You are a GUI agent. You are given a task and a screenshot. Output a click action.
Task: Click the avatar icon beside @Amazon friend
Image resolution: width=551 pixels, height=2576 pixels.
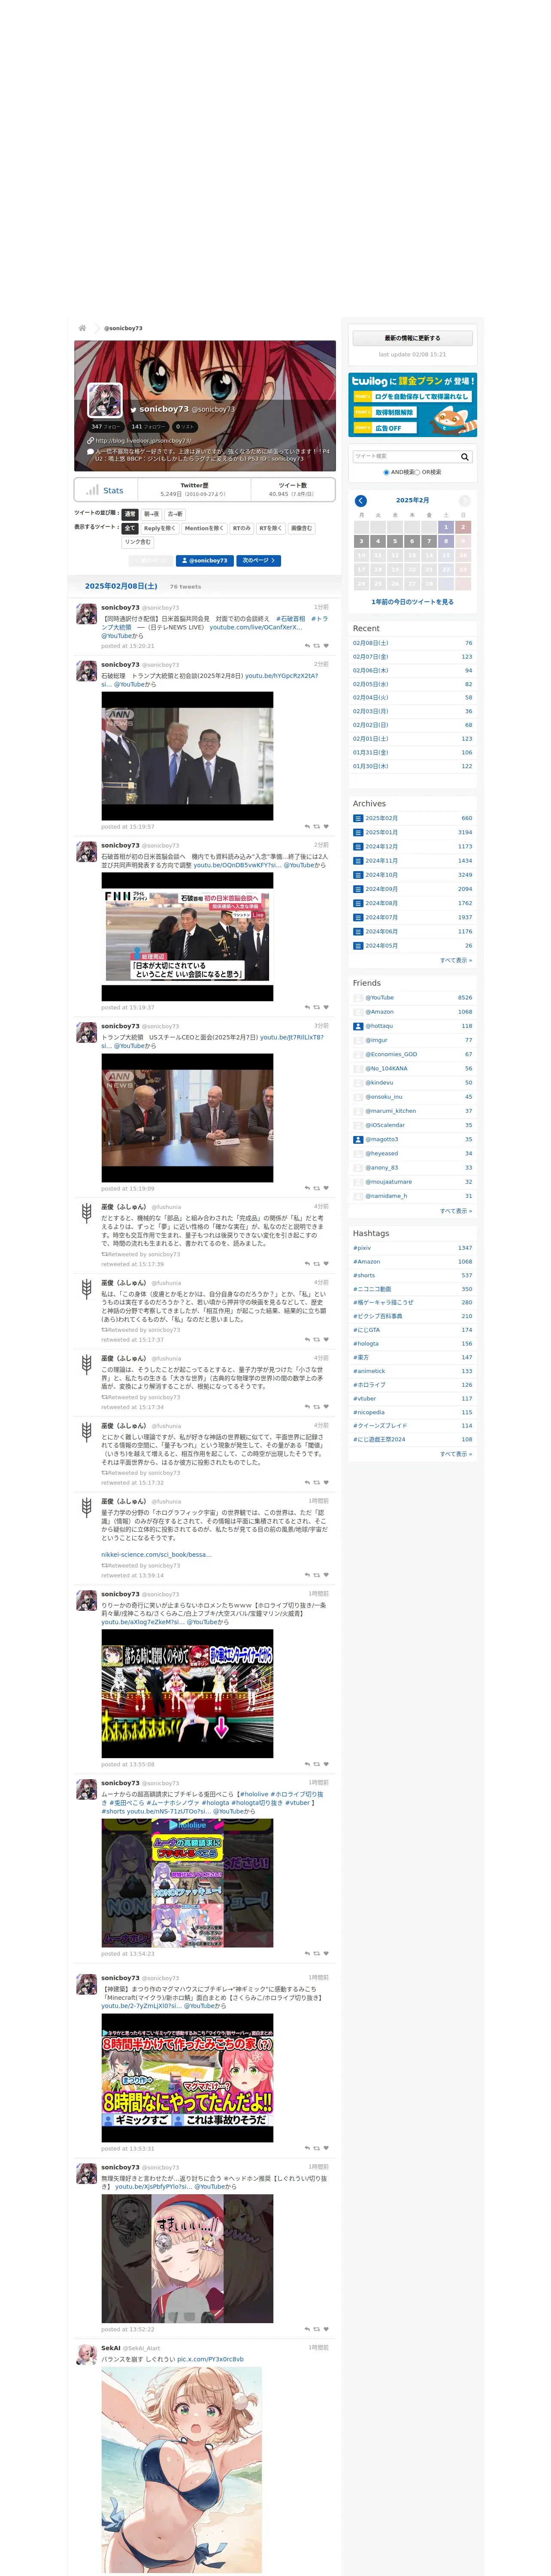(358, 1011)
